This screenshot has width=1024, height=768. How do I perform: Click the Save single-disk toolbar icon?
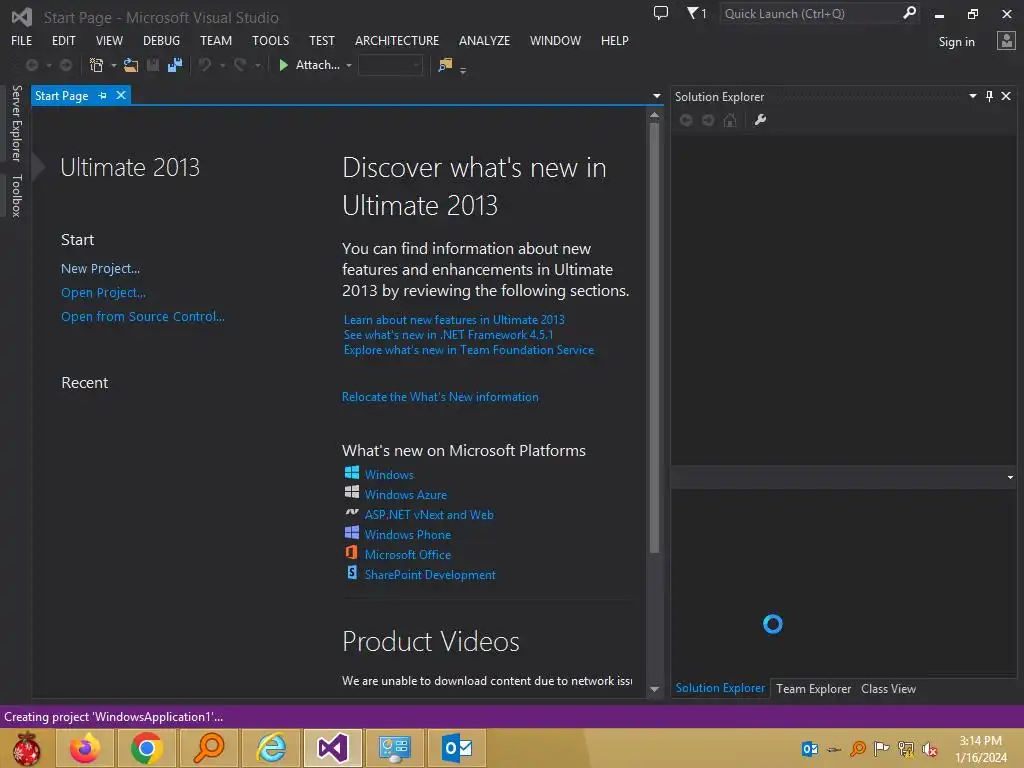[x=153, y=65]
